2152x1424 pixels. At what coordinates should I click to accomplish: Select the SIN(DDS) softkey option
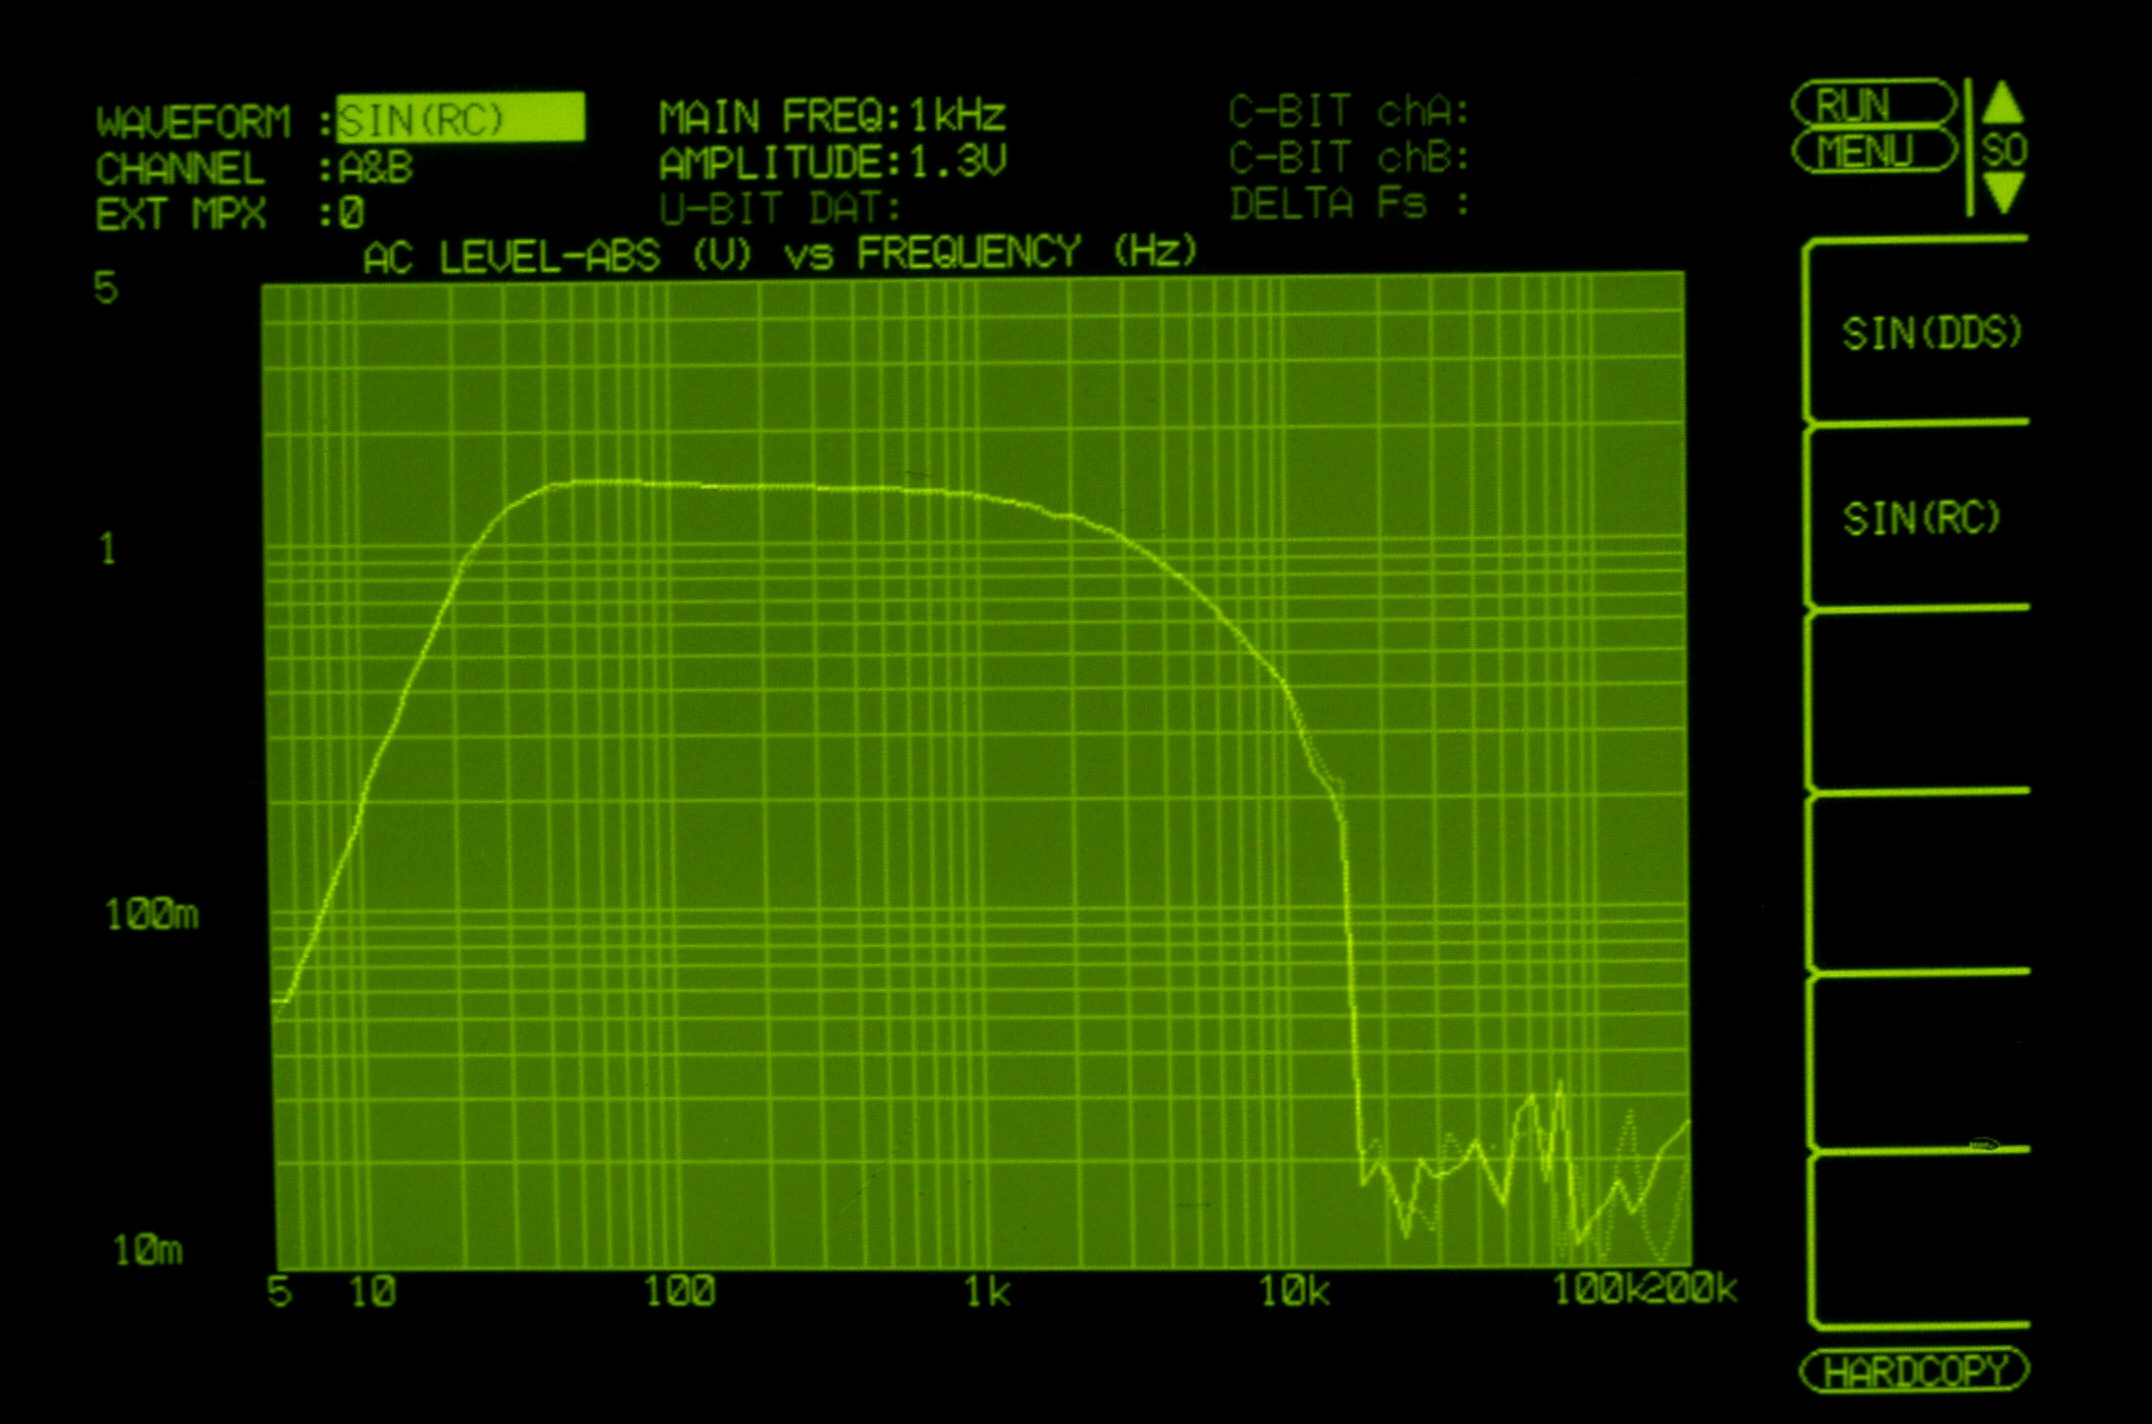click(1930, 334)
